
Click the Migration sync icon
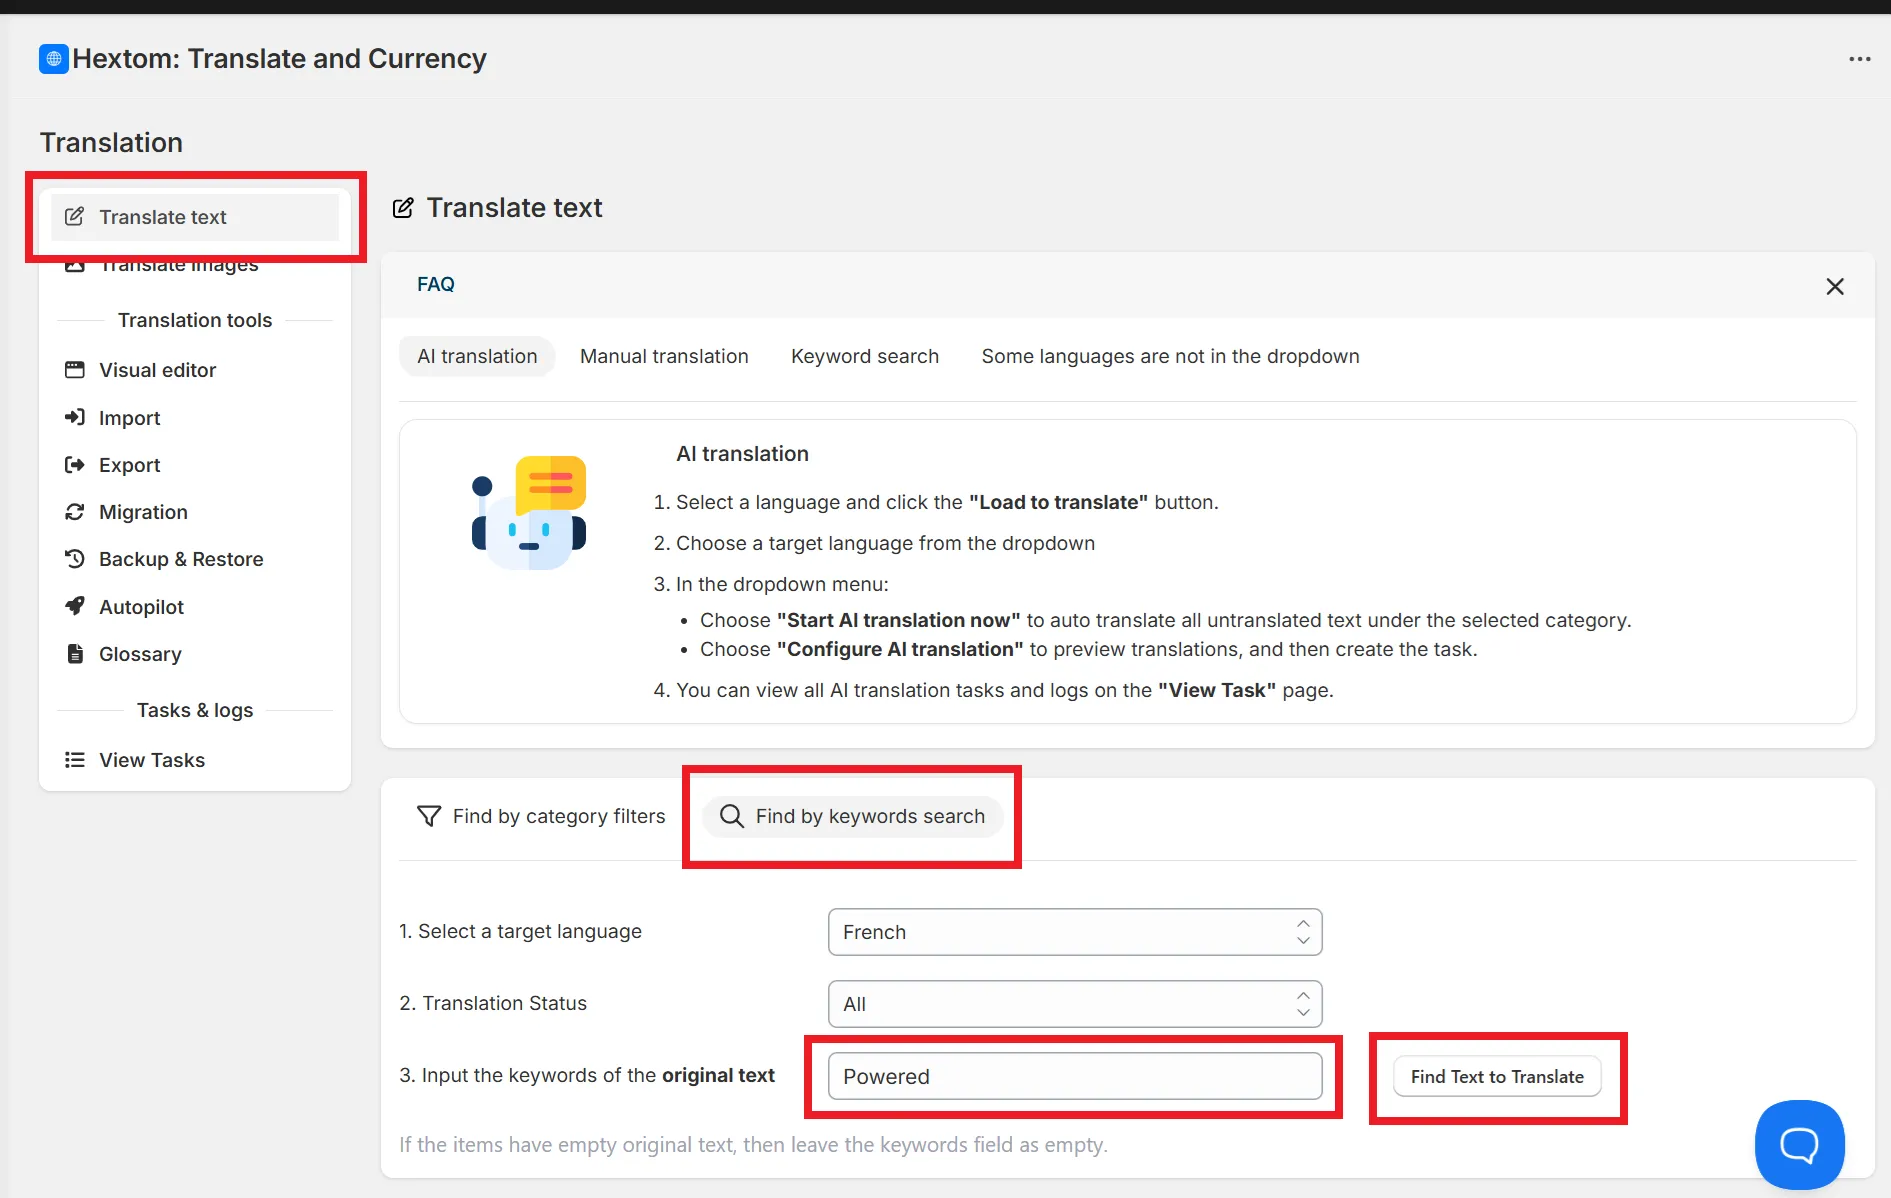coord(74,512)
